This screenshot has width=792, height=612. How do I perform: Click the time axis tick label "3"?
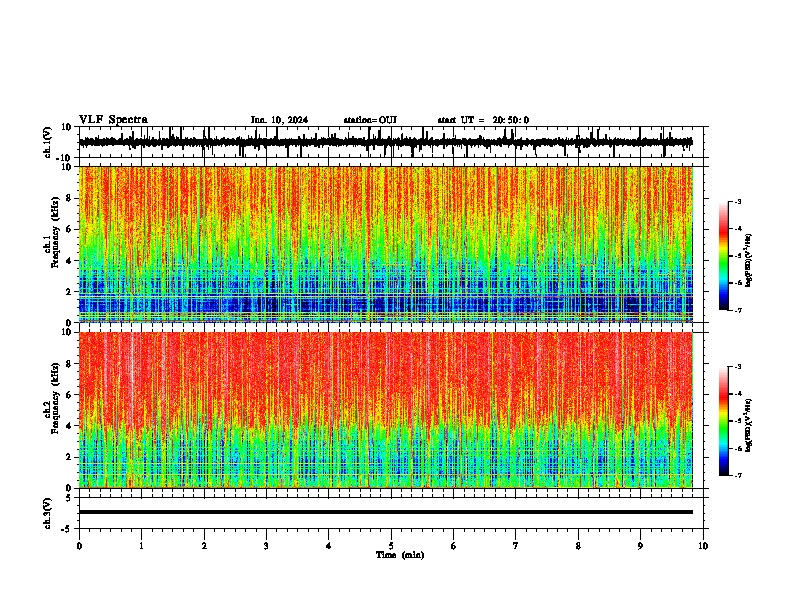click(266, 546)
